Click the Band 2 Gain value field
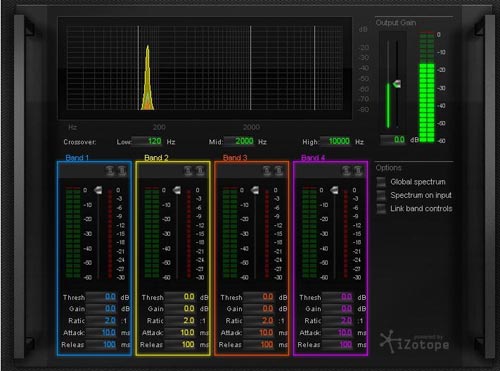The height and width of the screenshot is (371, 500). [x=180, y=309]
